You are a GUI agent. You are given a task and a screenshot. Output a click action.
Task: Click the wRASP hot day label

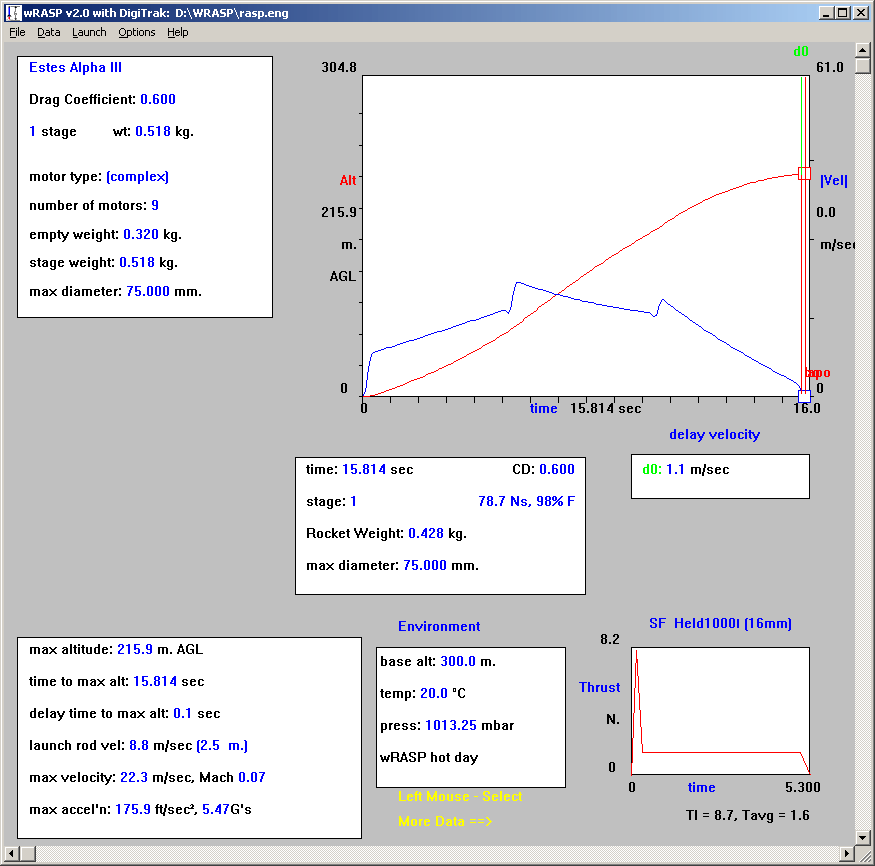(x=429, y=757)
